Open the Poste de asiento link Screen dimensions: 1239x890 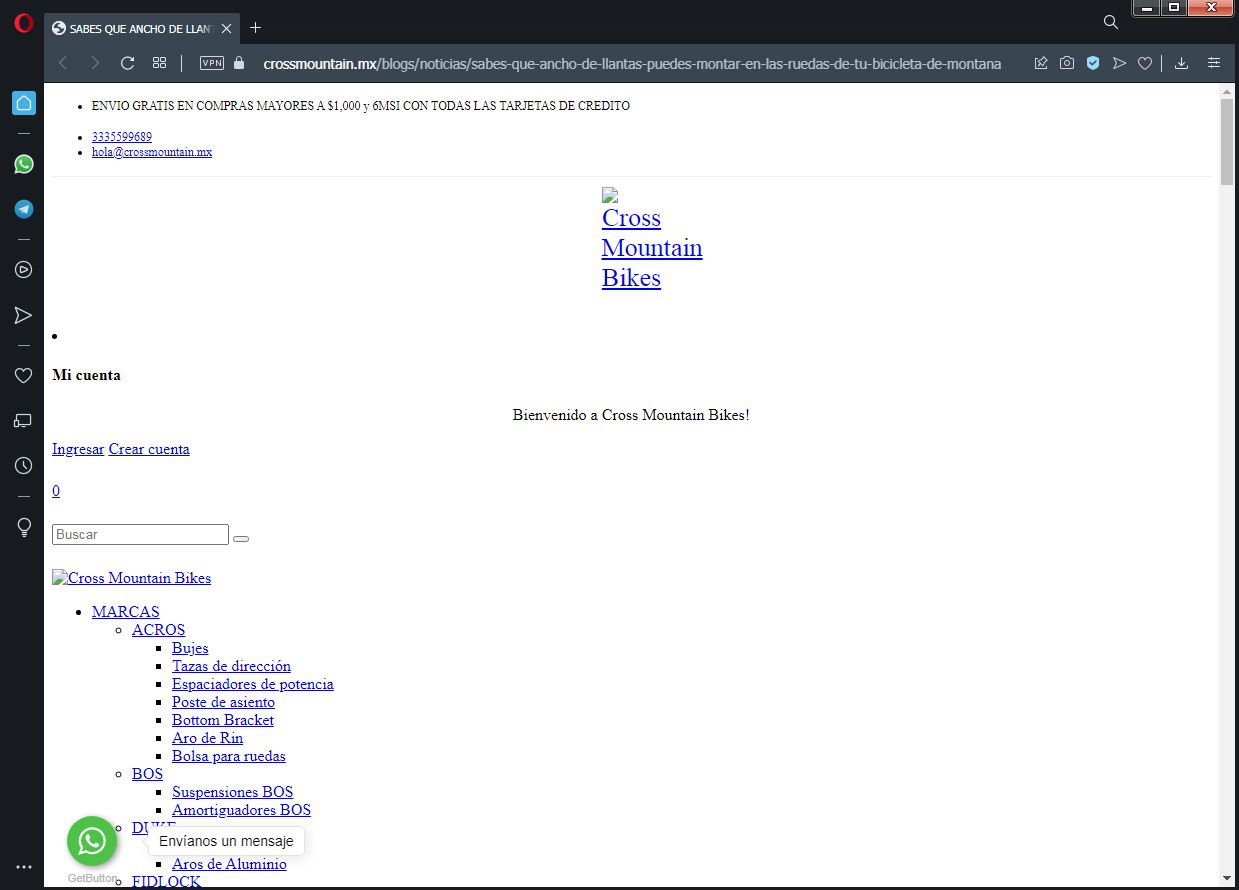click(223, 702)
